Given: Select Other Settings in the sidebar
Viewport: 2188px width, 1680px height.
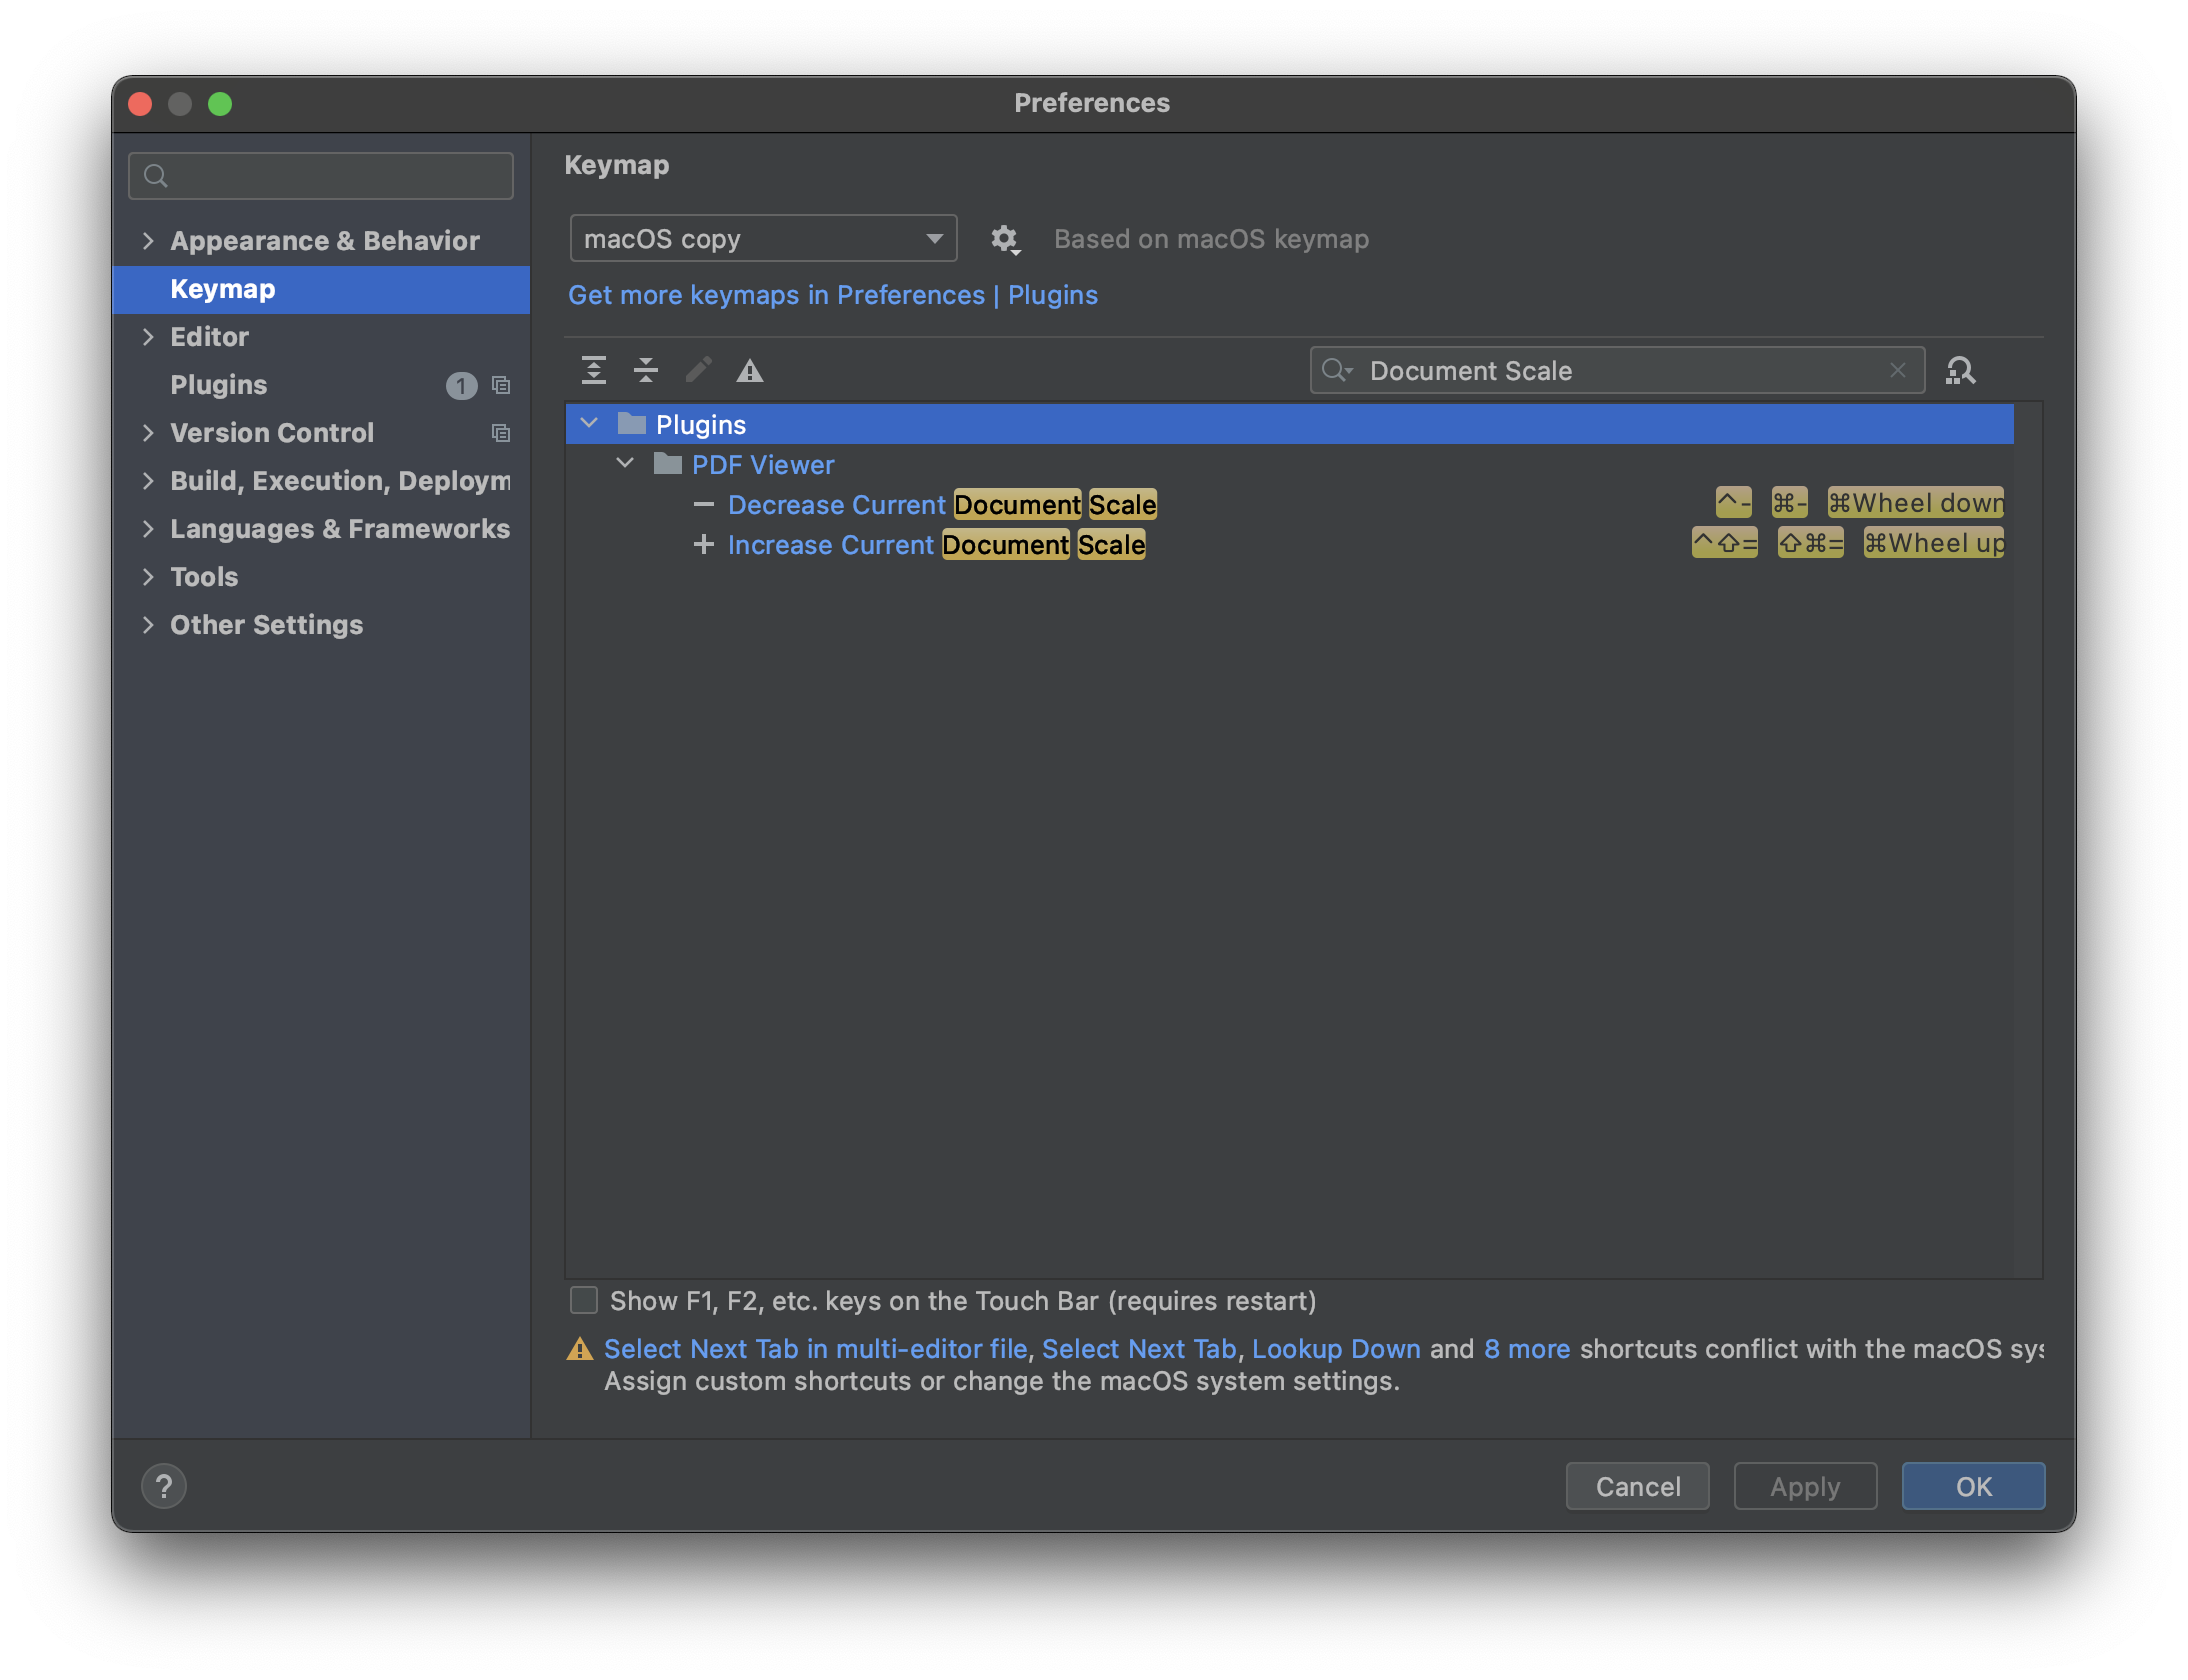Looking at the screenshot, I should click(266, 625).
